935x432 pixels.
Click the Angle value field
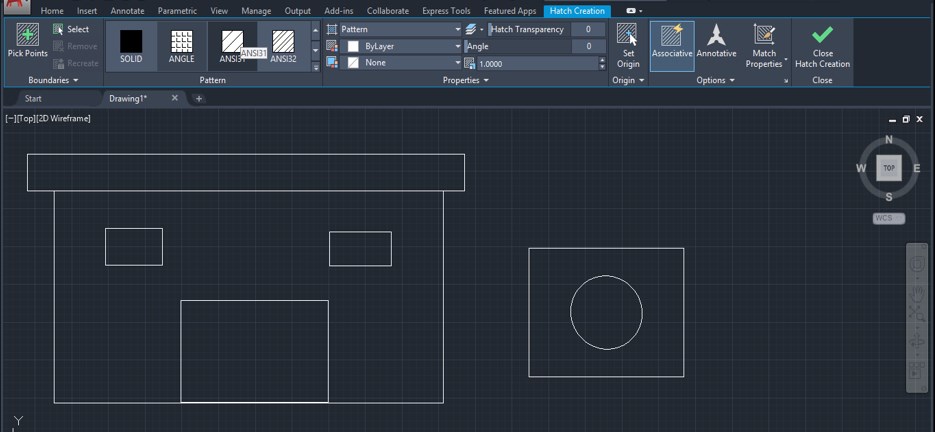tap(588, 46)
